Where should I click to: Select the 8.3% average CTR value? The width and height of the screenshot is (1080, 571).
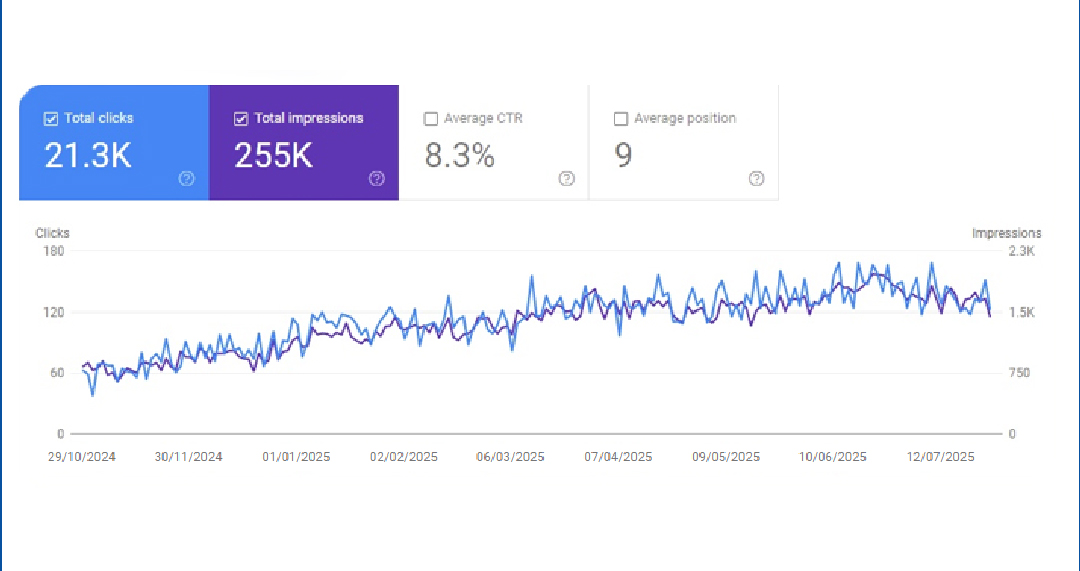point(459,156)
